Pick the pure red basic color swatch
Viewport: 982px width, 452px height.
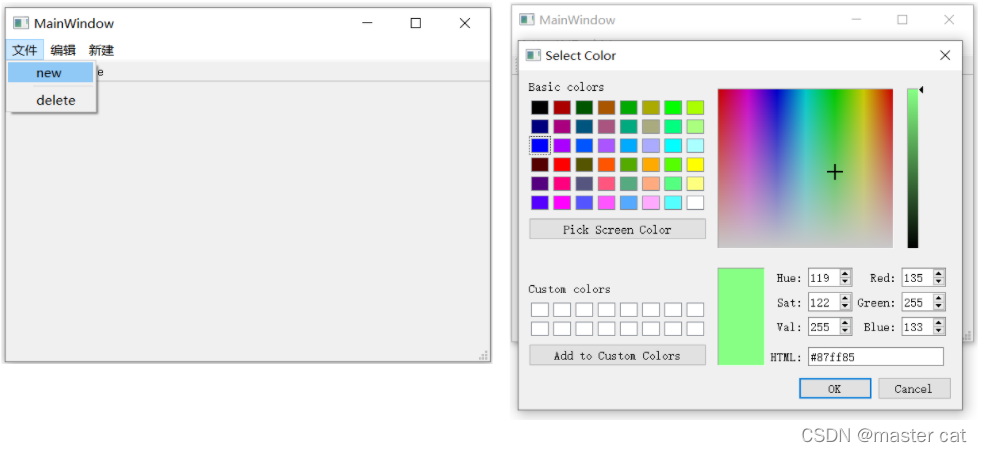pos(562,165)
